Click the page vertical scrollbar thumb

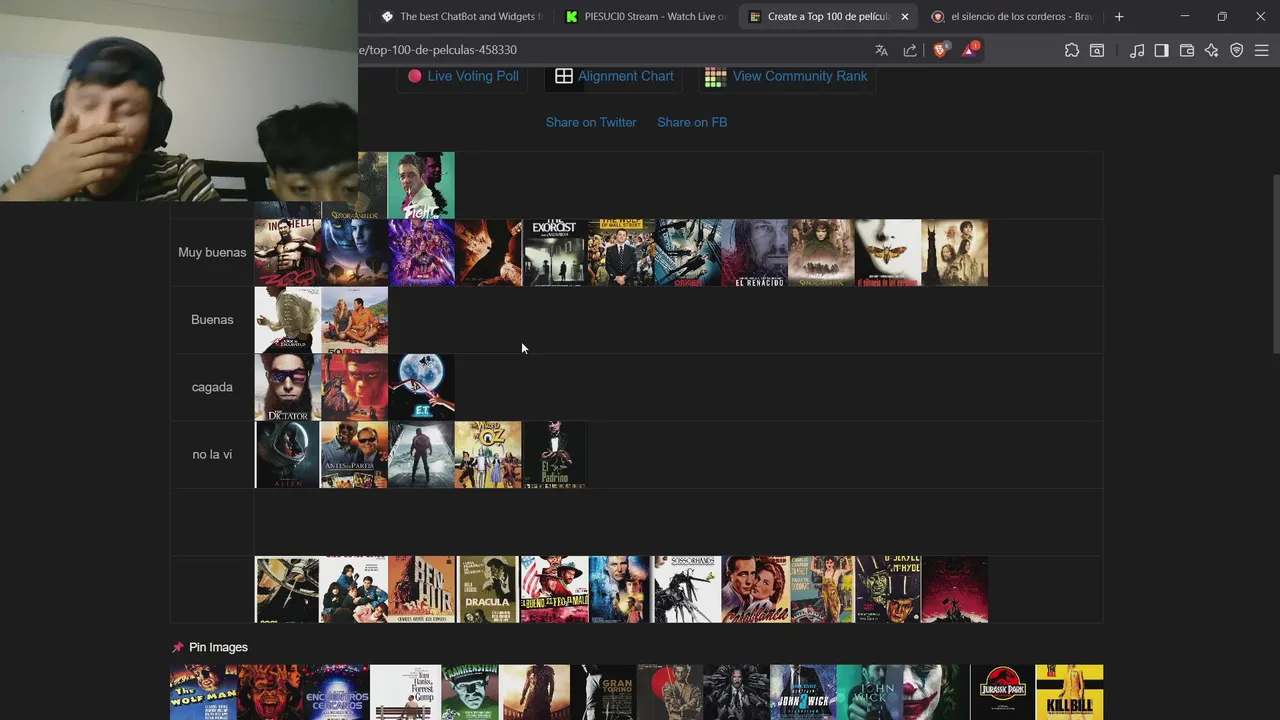point(1274,263)
